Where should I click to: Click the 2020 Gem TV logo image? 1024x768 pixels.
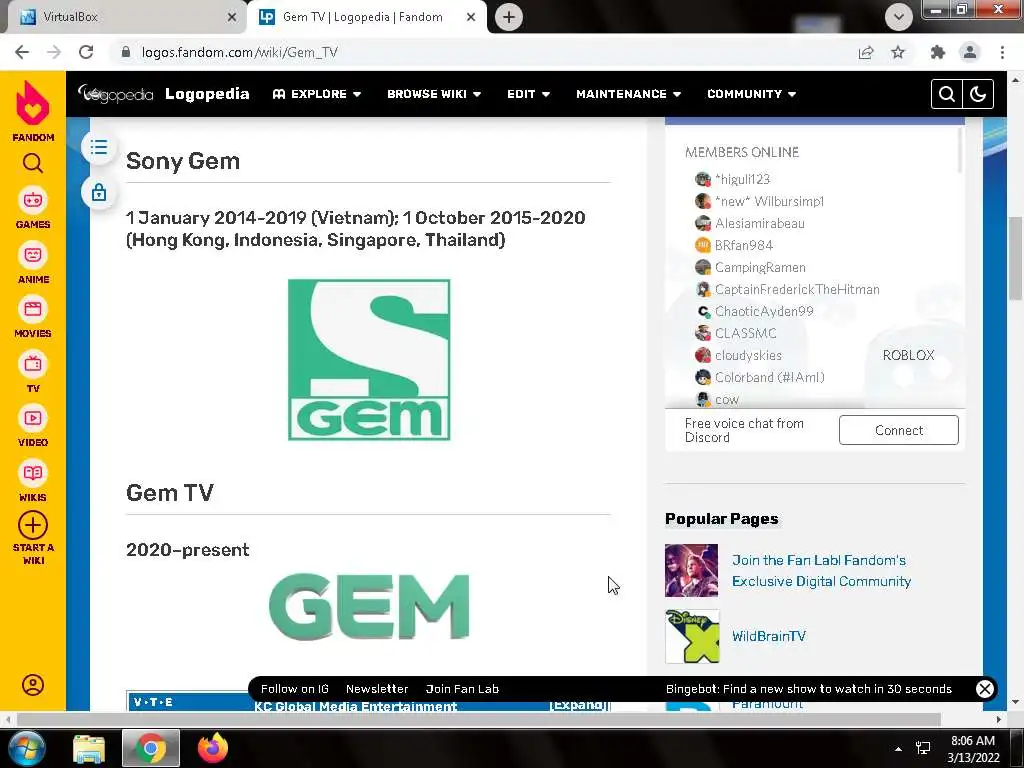click(x=369, y=607)
